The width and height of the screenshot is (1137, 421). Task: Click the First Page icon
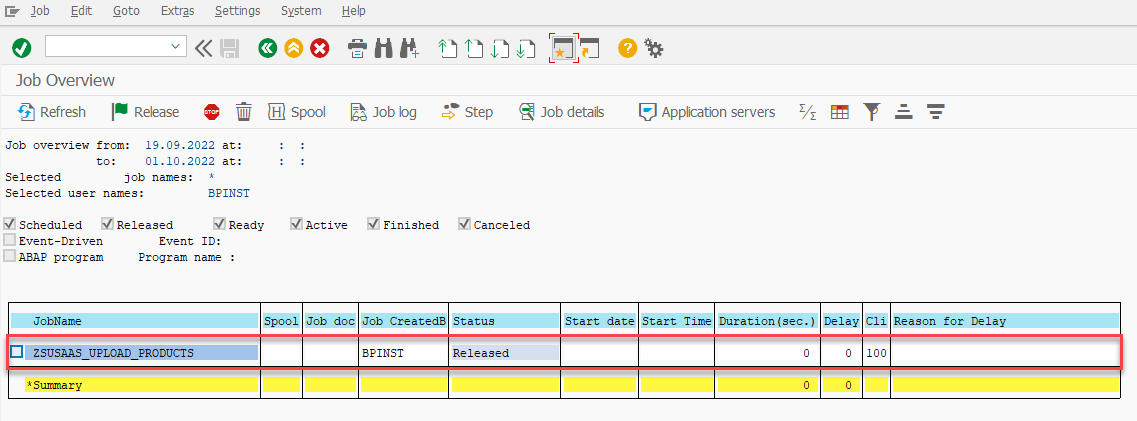(448, 49)
